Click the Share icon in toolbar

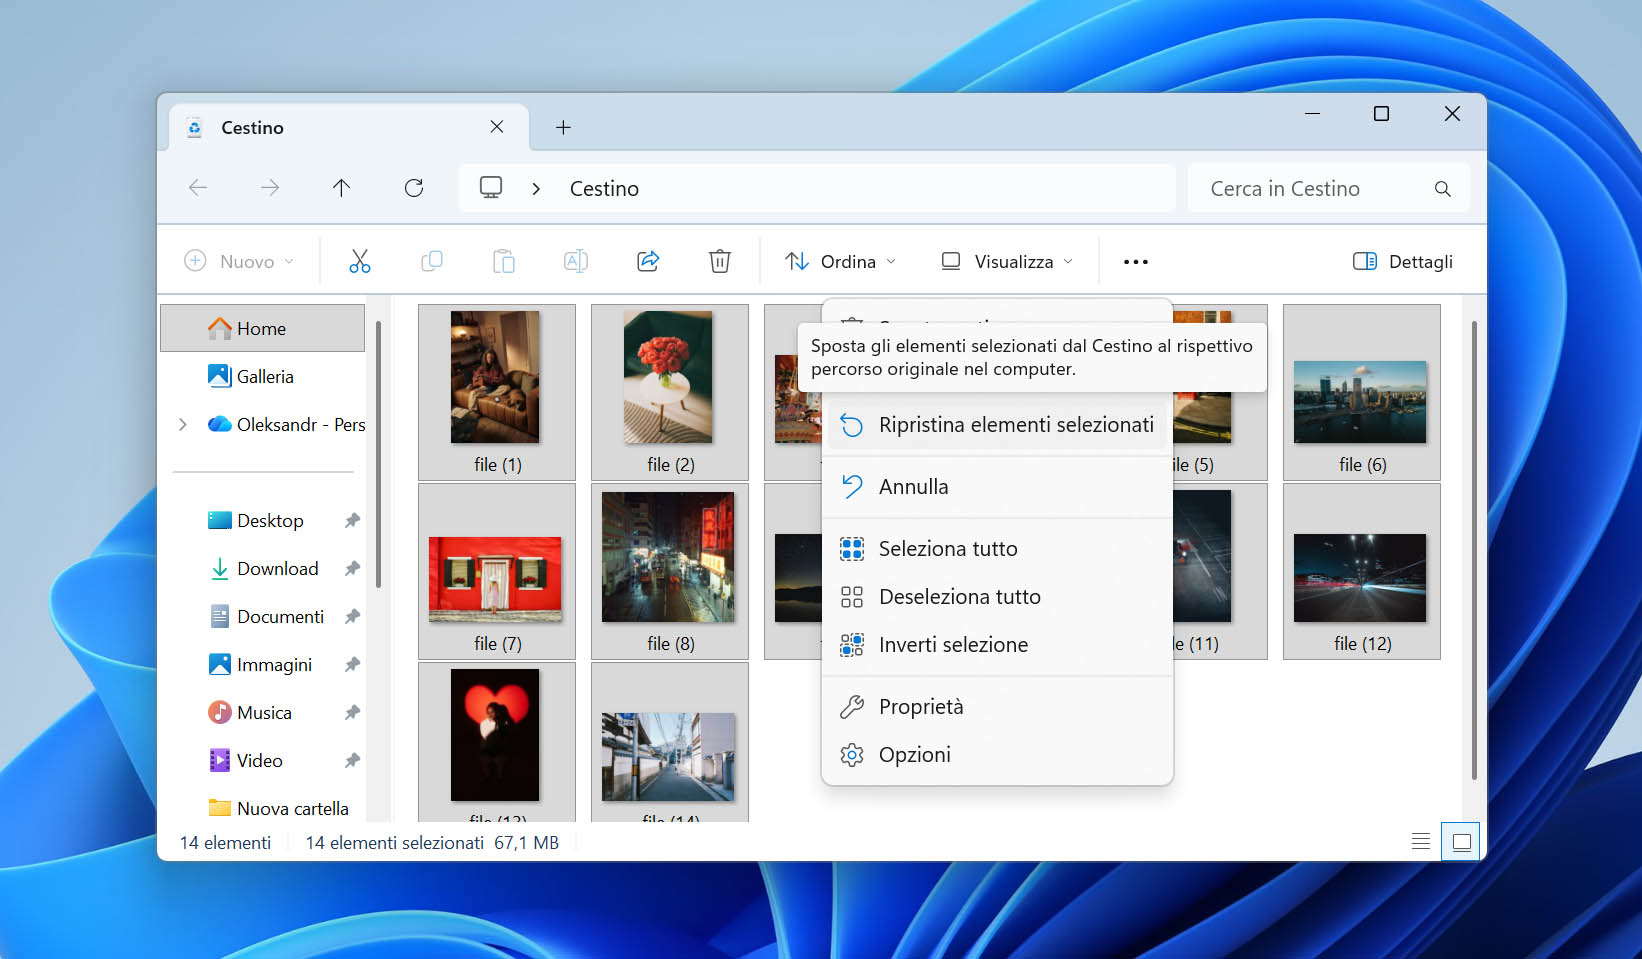point(648,261)
